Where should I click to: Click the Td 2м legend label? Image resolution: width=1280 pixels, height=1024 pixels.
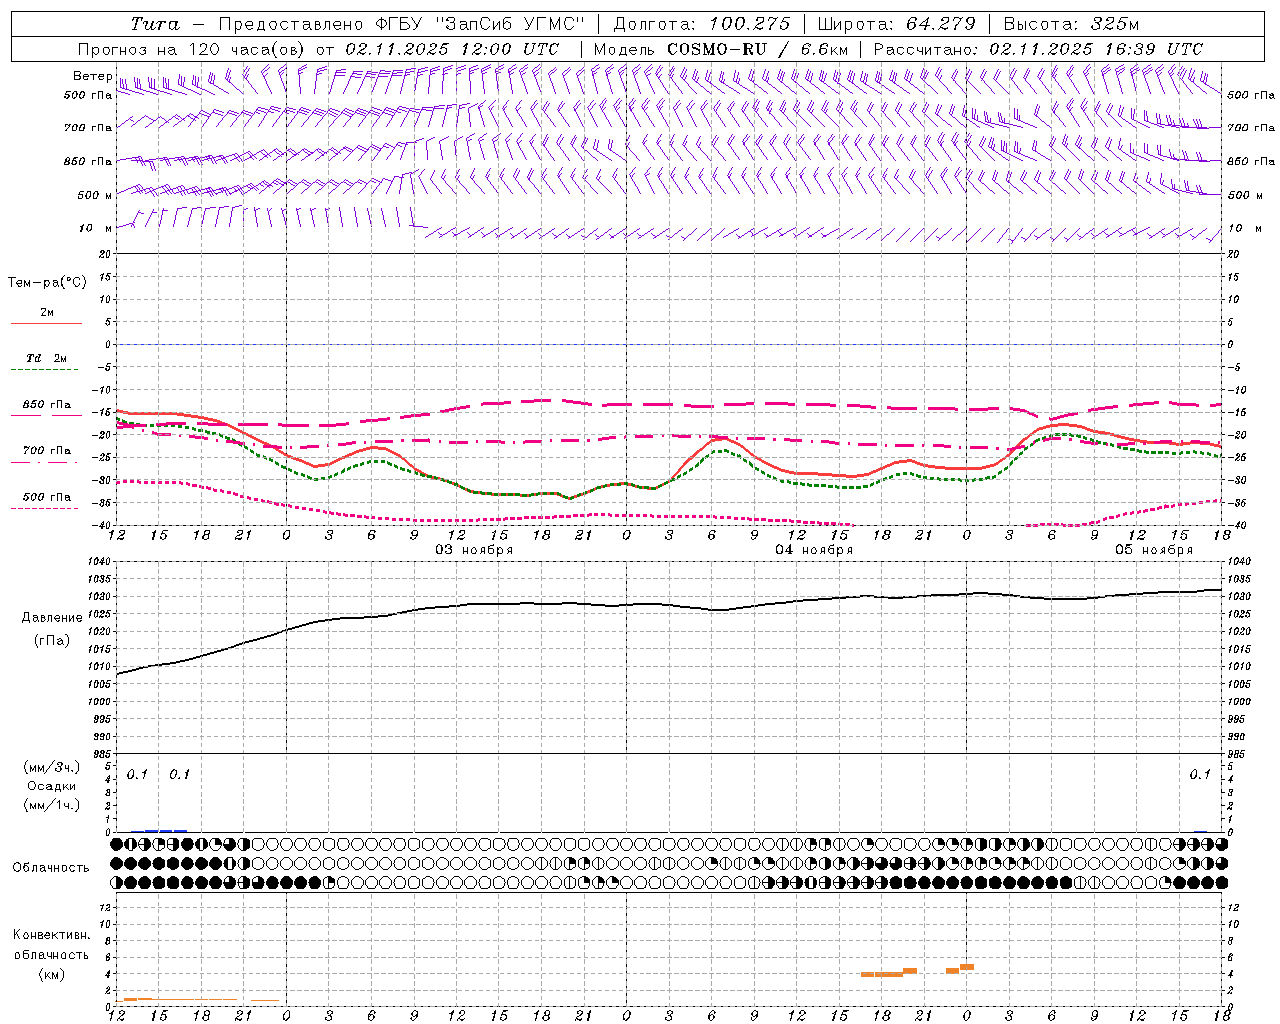46,358
